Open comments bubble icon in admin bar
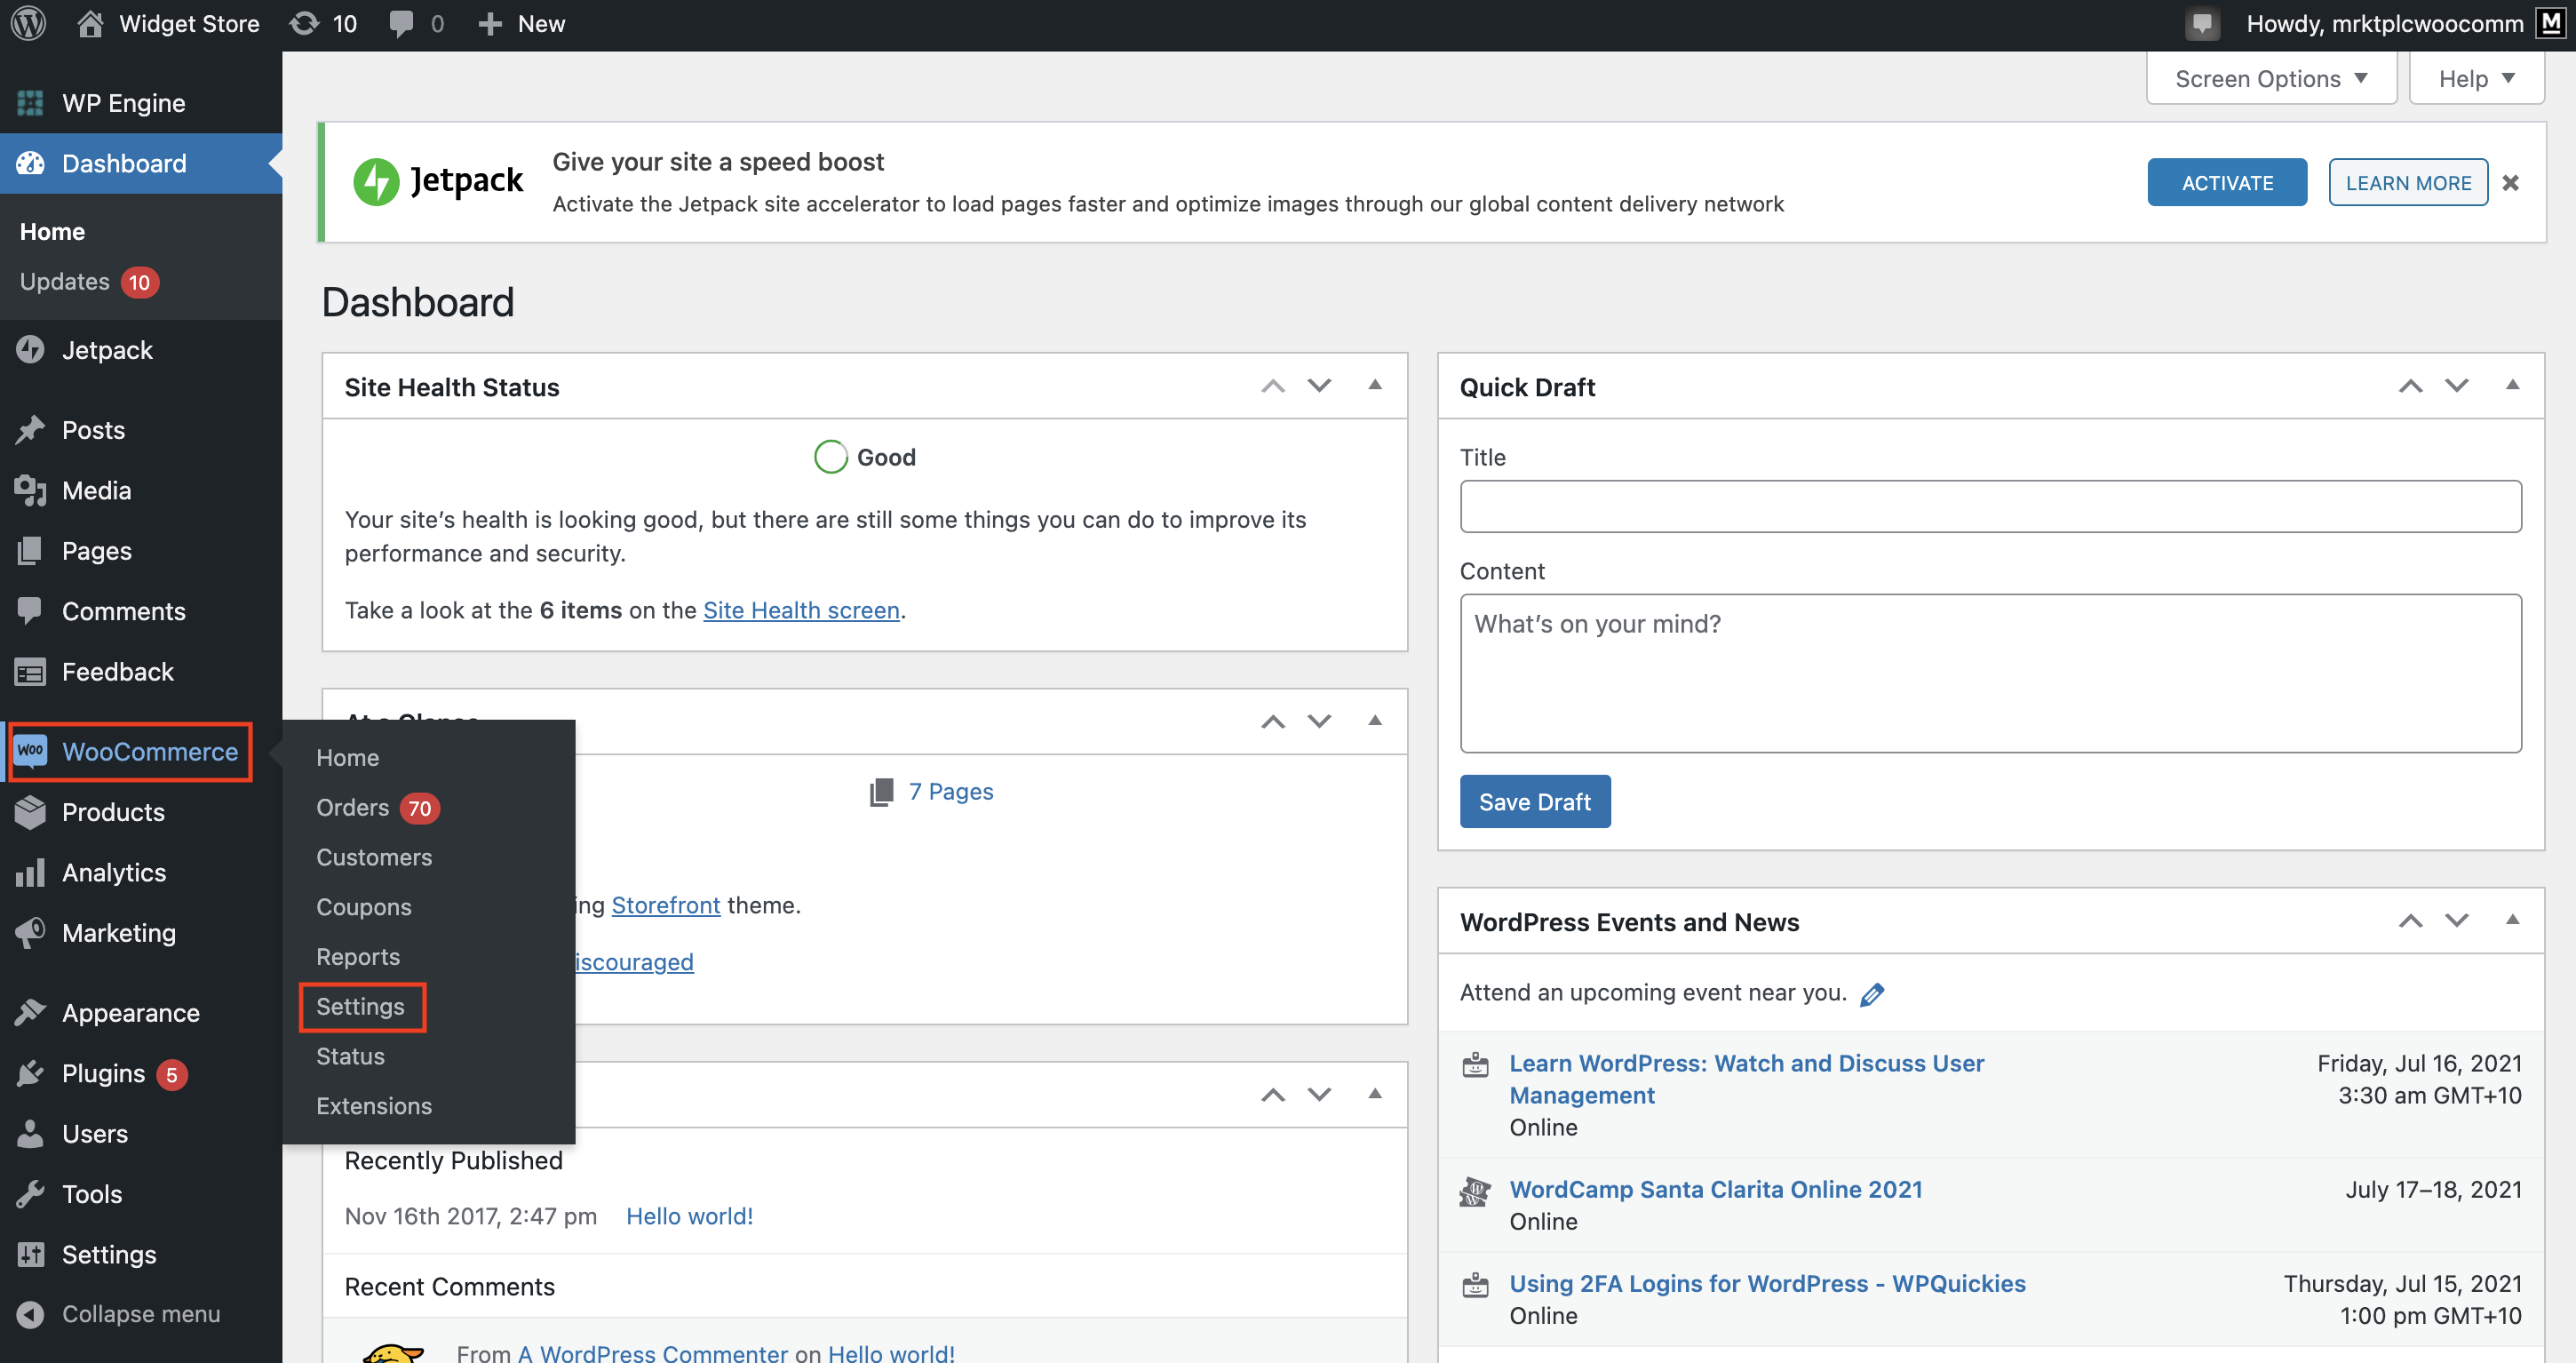 coord(401,24)
